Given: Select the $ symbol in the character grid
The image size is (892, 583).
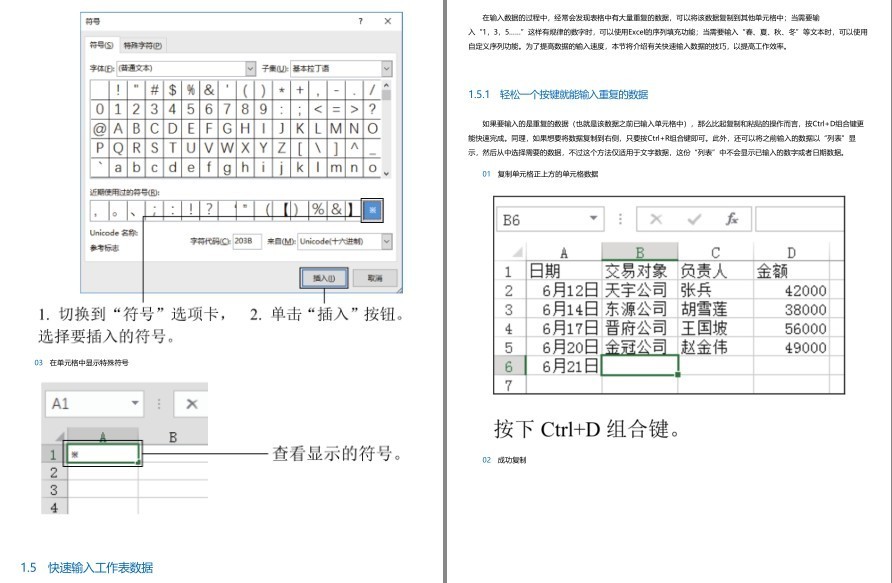Looking at the screenshot, I should (x=172, y=89).
